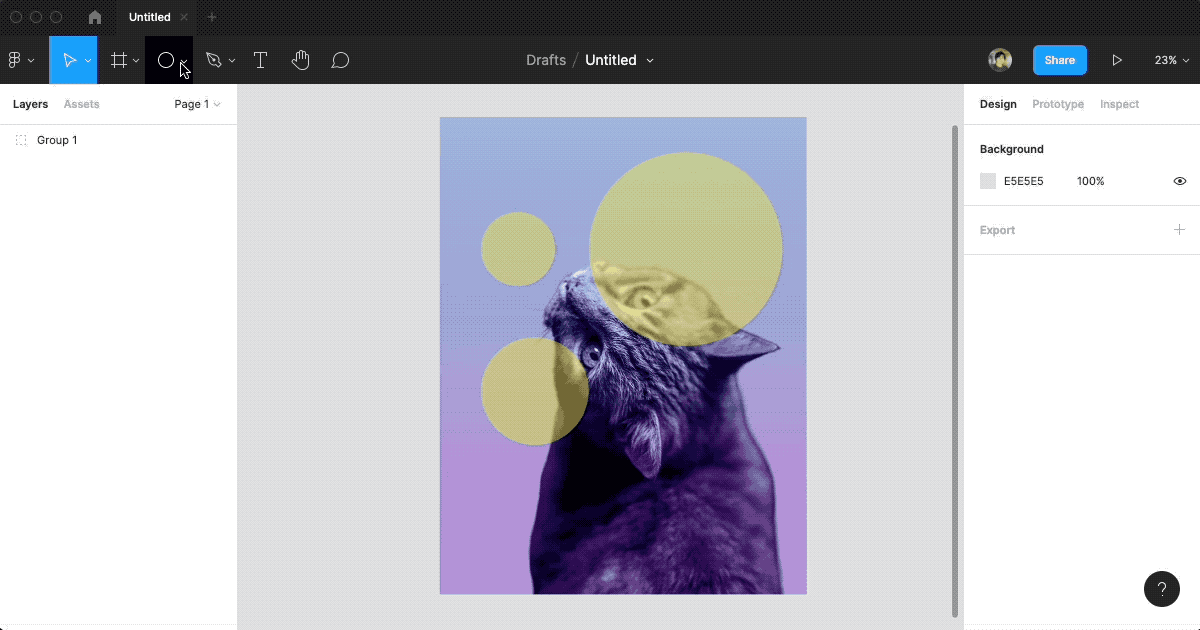1200x630 pixels.
Task: Start Presentation mode with the play icon
Action: coord(1117,60)
